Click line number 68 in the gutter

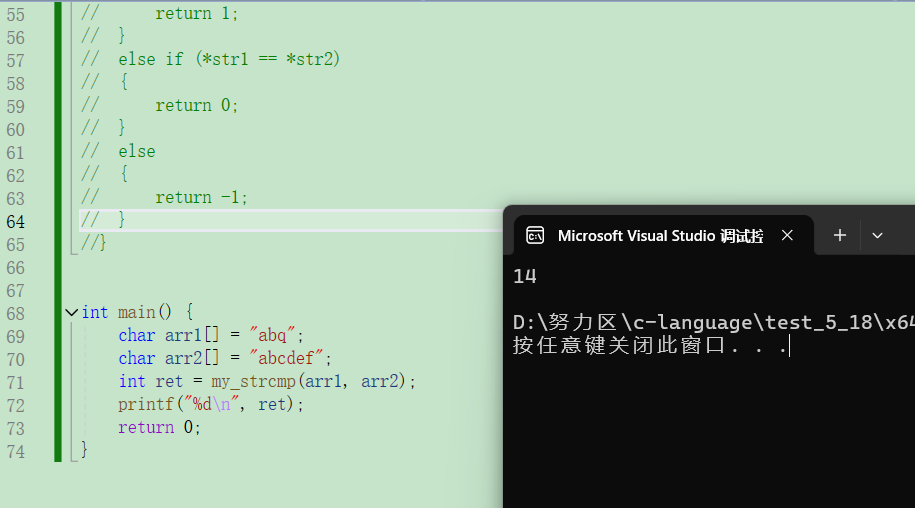(x=16, y=314)
